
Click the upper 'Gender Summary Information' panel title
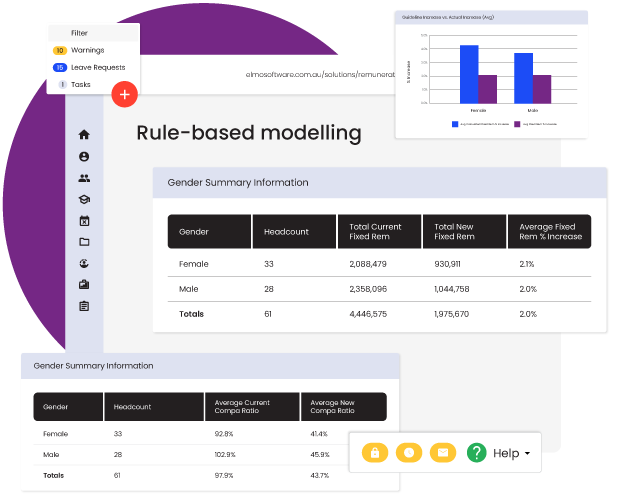tap(238, 183)
